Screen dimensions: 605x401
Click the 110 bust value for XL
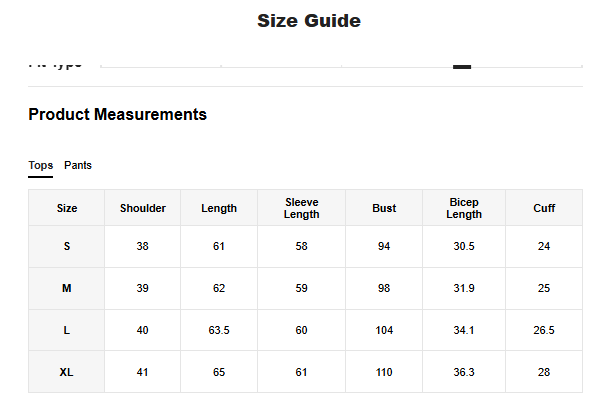click(384, 372)
